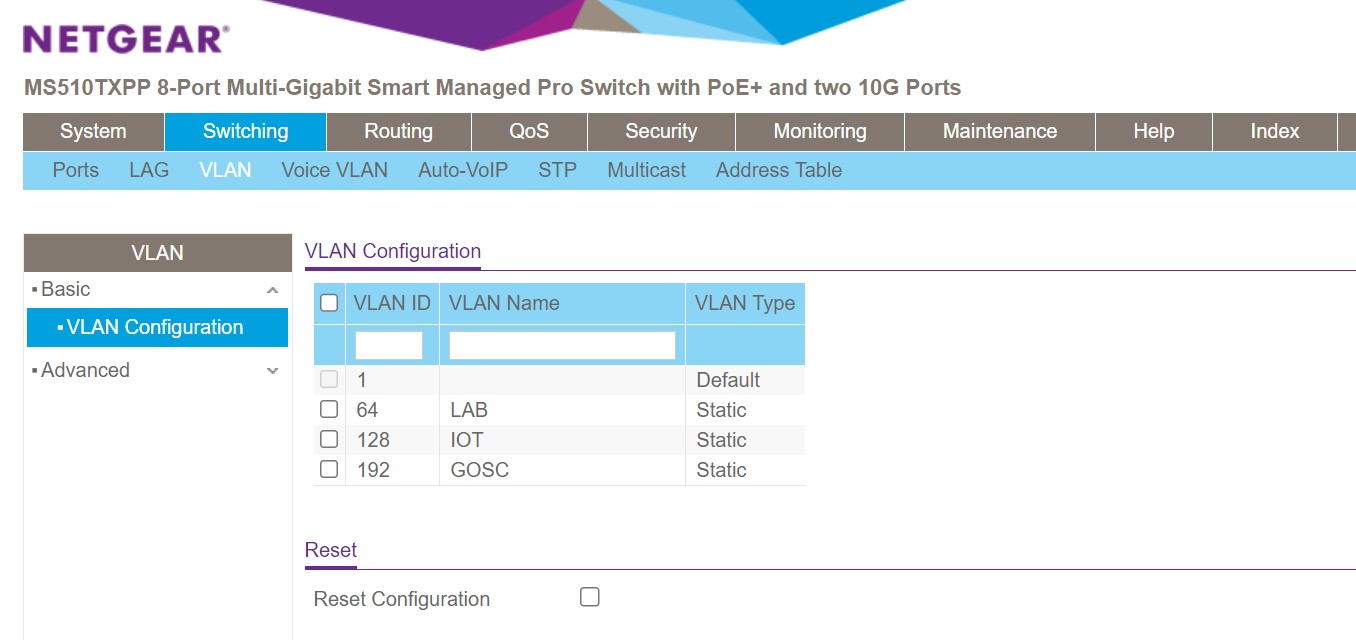Collapse the Basic section chevron
This screenshot has width=1356, height=640.
click(273, 290)
